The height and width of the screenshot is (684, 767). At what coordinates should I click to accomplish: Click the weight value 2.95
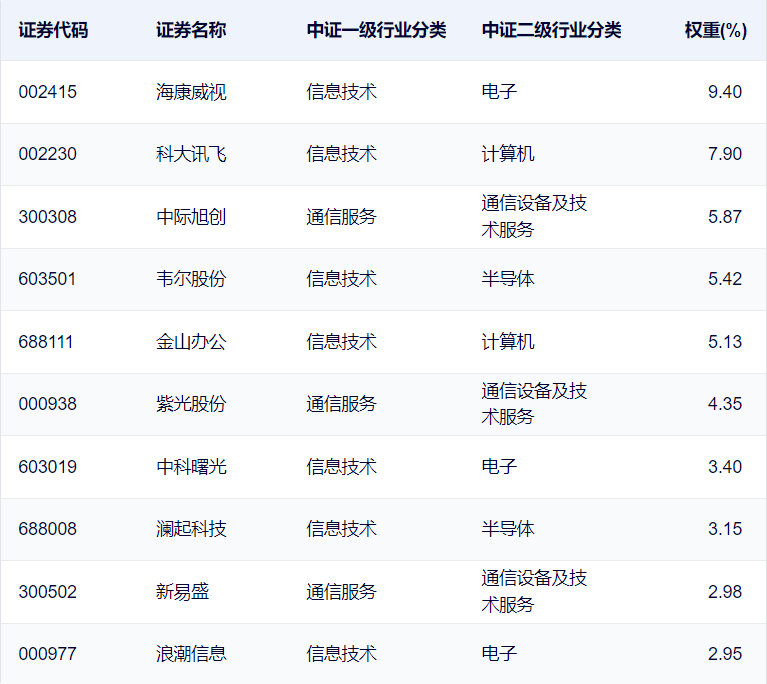coord(725,654)
